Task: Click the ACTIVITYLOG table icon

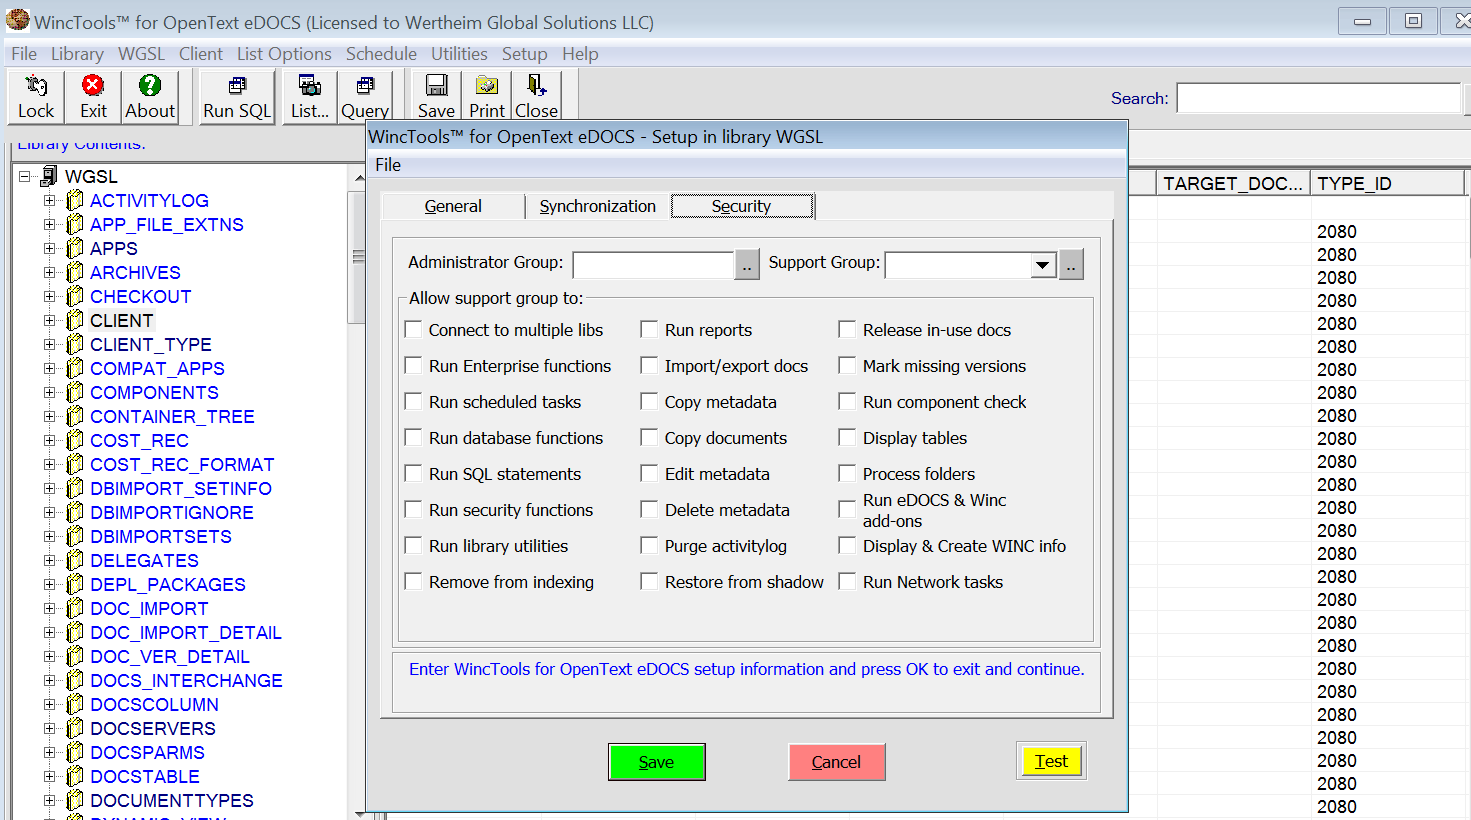Action: coord(74,201)
